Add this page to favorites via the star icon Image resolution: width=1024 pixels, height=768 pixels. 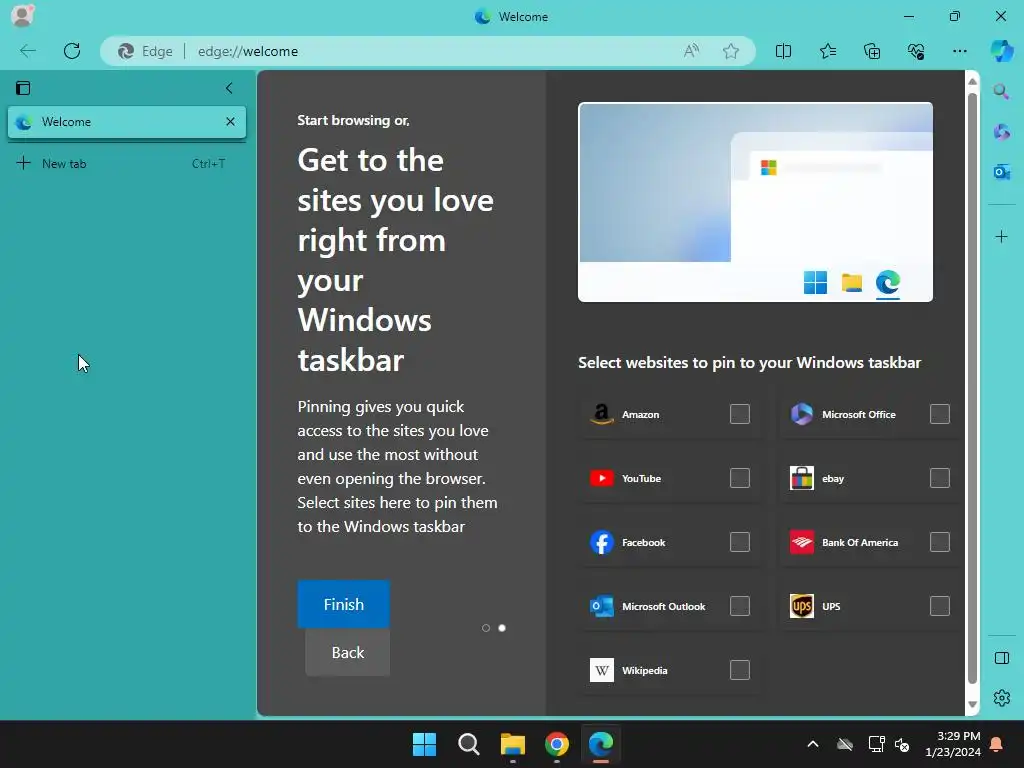[x=731, y=51]
